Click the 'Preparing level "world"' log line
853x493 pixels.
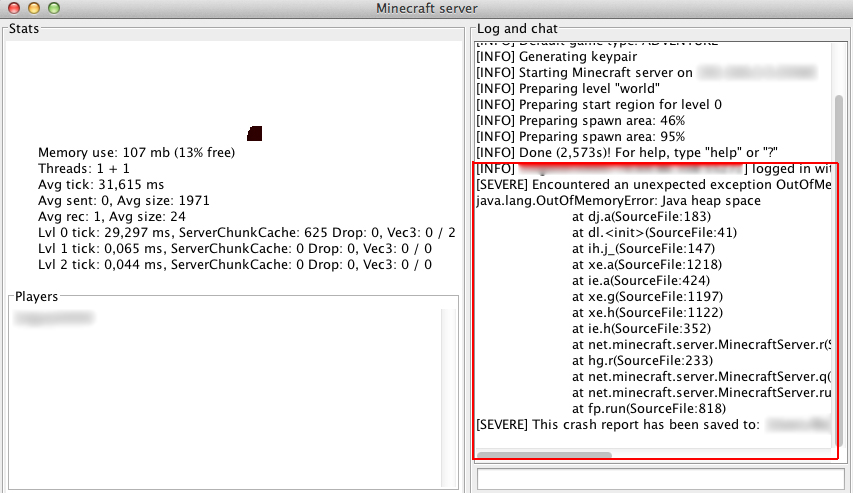[x=568, y=88]
